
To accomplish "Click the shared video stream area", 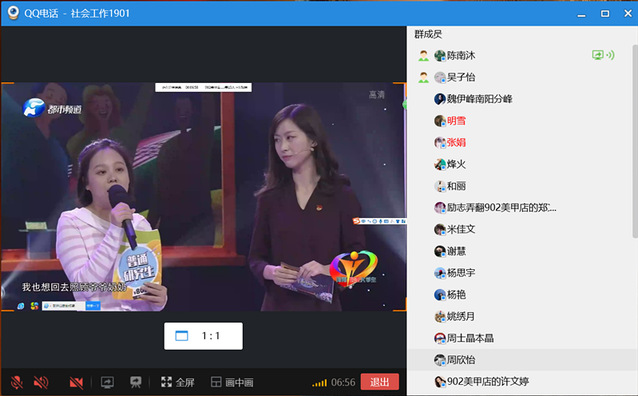I will click(203, 197).
